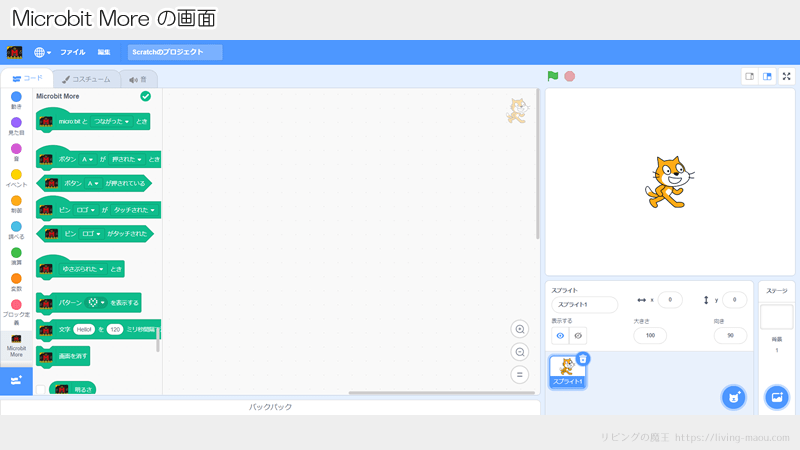
Task: Click the Microbit More logo at top left
Action: [14, 52]
